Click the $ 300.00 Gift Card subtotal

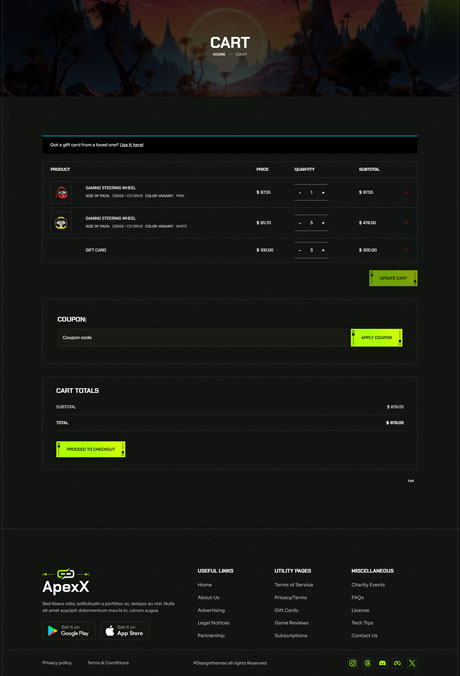[368, 250]
